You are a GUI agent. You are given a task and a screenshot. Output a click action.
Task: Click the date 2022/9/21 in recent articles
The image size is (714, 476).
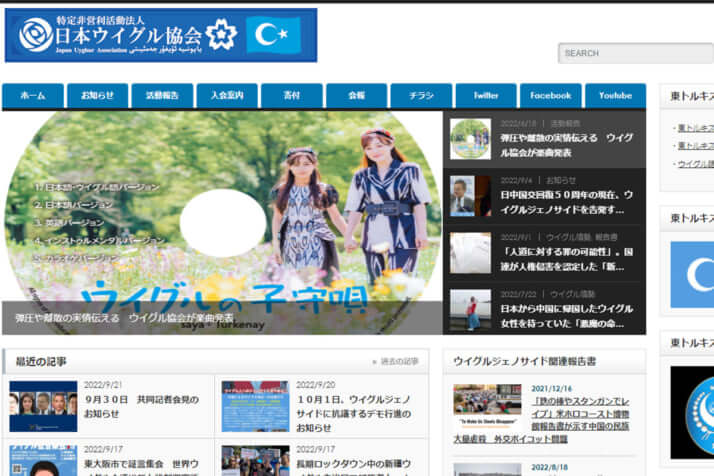[103, 385]
